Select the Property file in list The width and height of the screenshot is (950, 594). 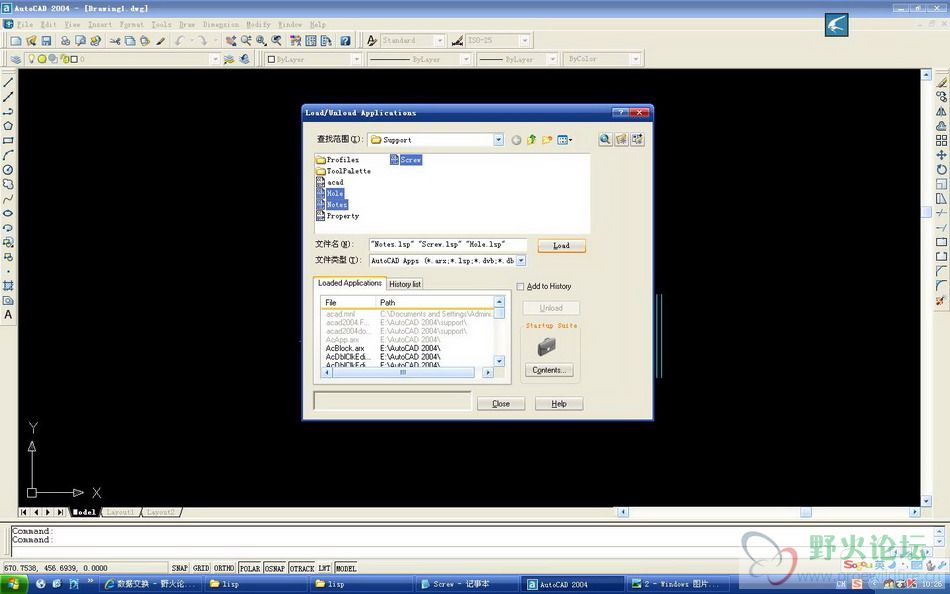click(x=337, y=216)
